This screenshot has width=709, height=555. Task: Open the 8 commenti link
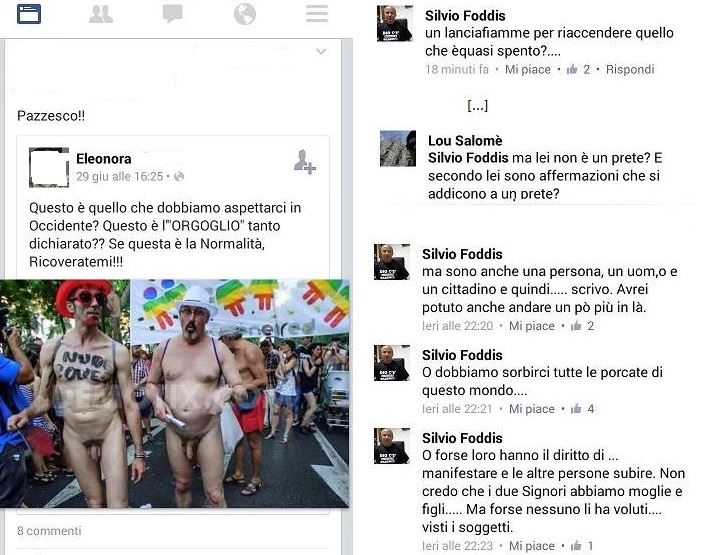[x=49, y=531]
